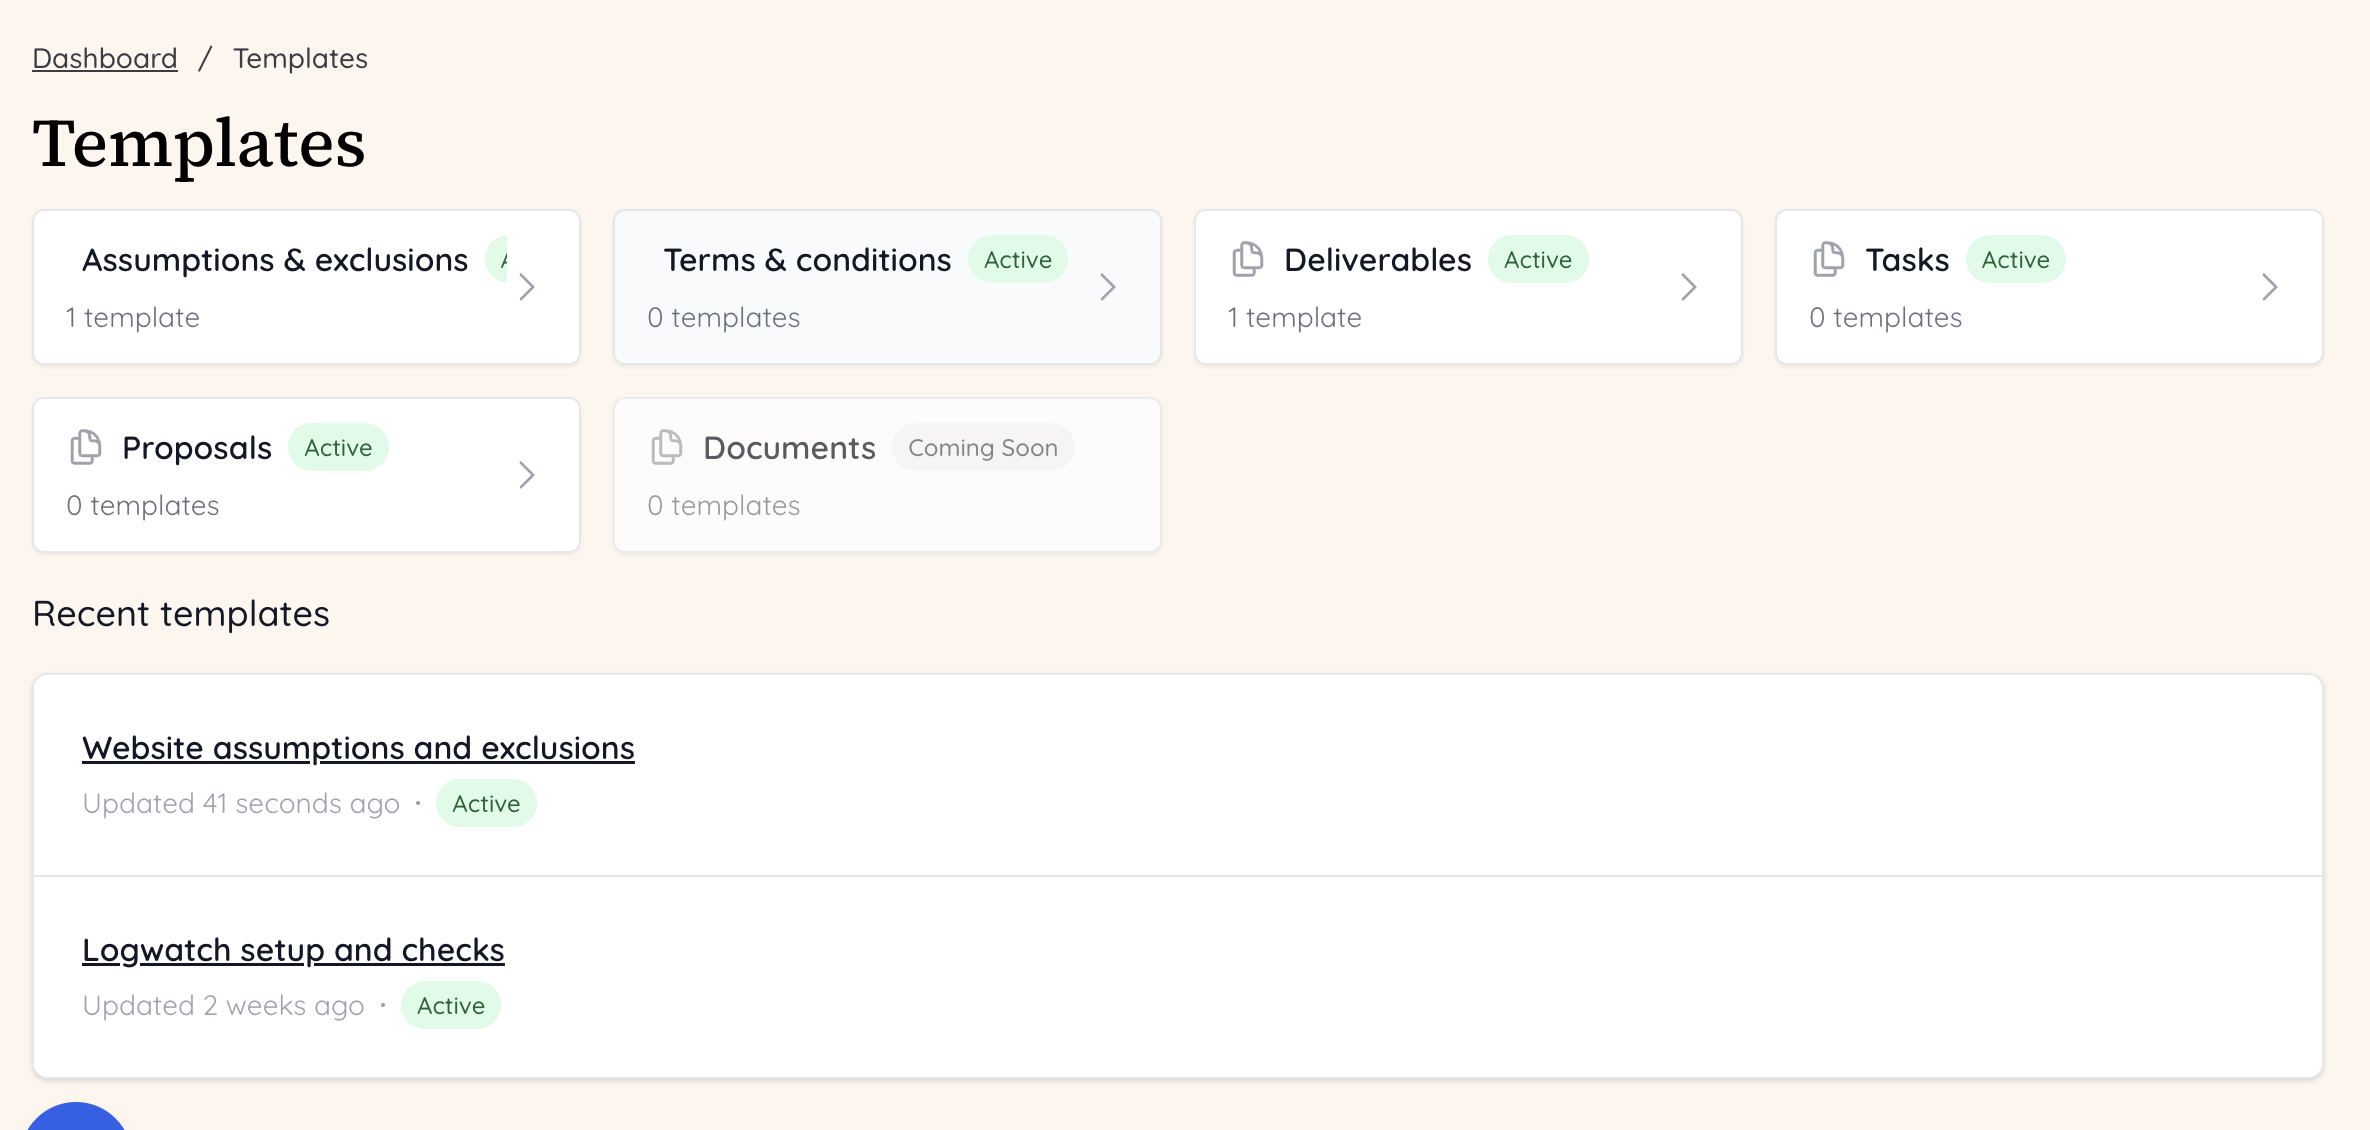Click the Deliverables document stack icon

point(1247,259)
